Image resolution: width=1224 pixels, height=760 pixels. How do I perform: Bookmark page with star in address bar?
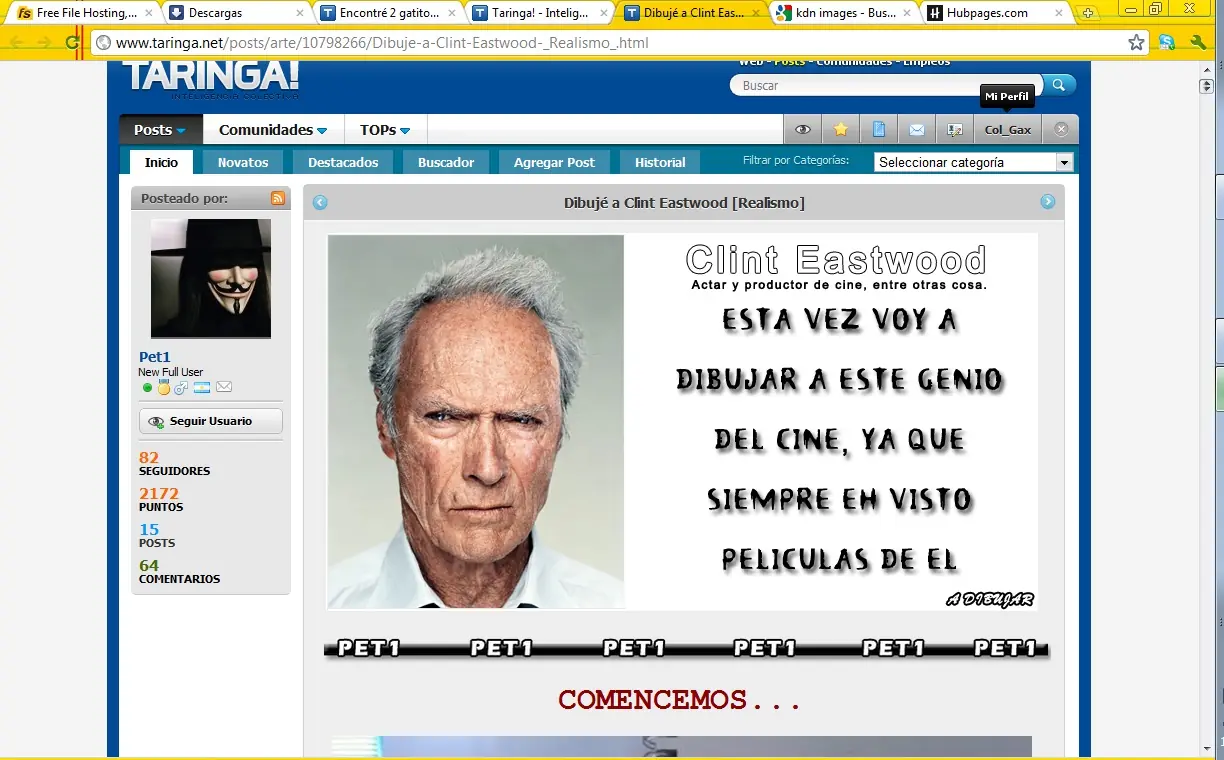point(1136,43)
